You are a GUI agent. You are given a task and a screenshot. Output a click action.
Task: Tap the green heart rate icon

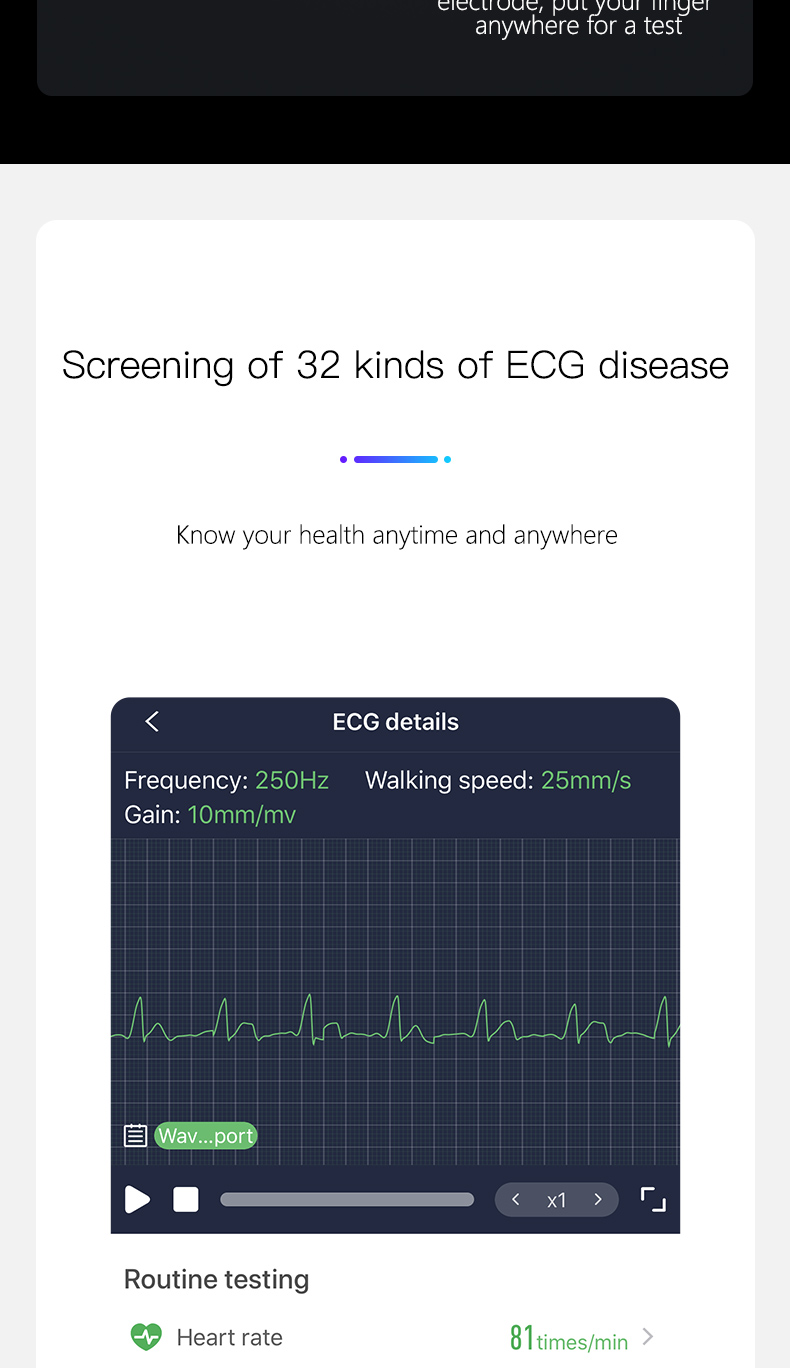point(146,1337)
